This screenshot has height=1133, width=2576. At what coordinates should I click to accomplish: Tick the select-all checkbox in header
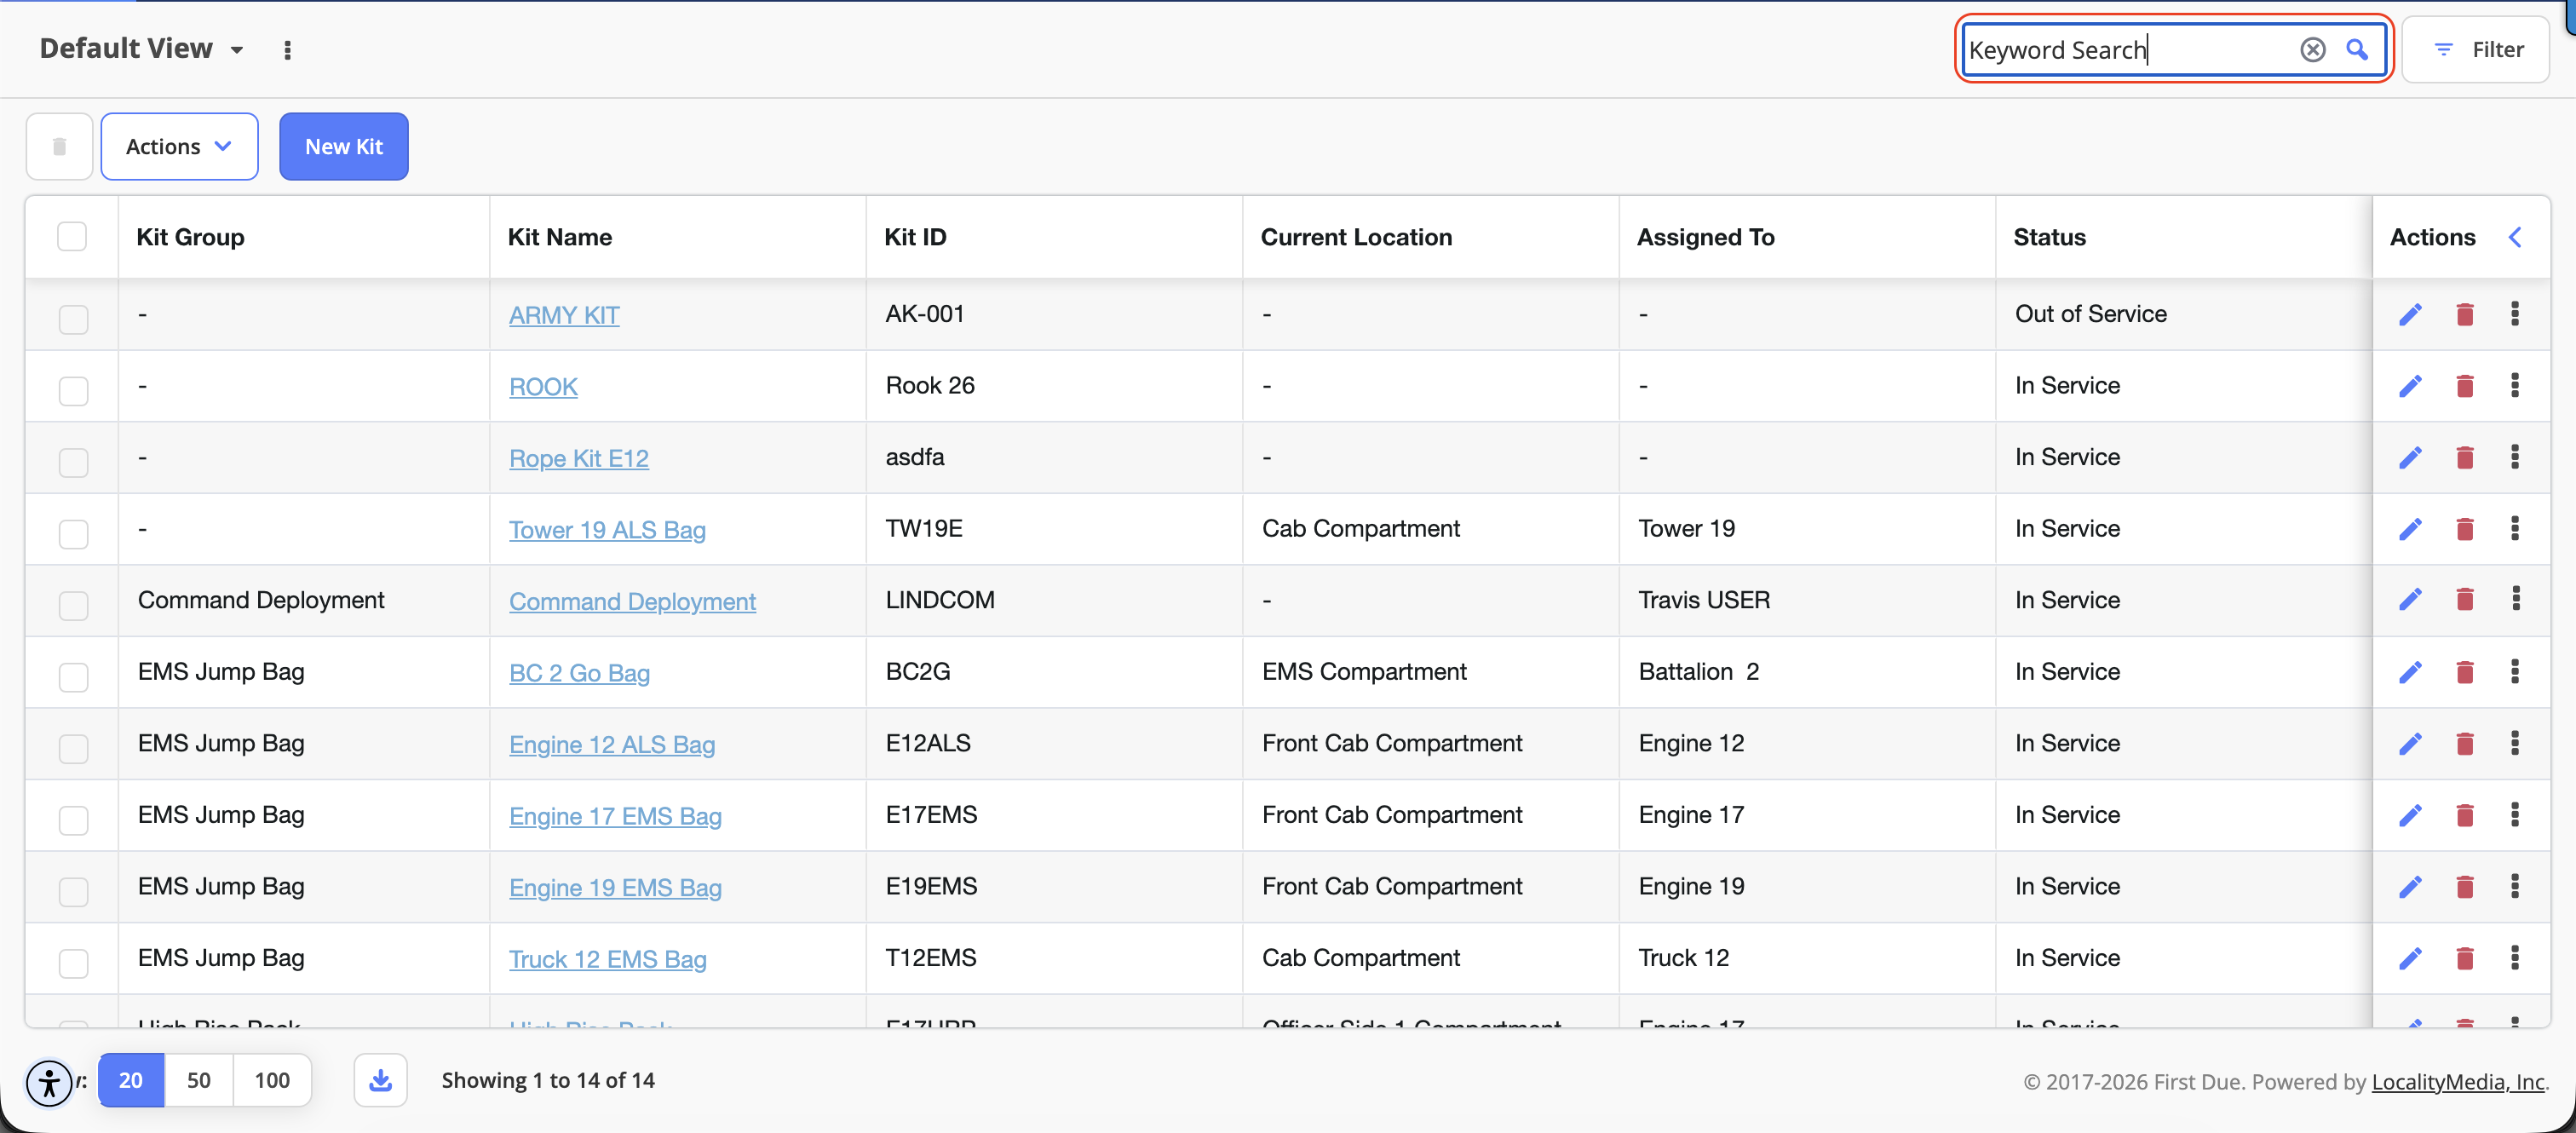pyautogui.click(x=72, y=237)
